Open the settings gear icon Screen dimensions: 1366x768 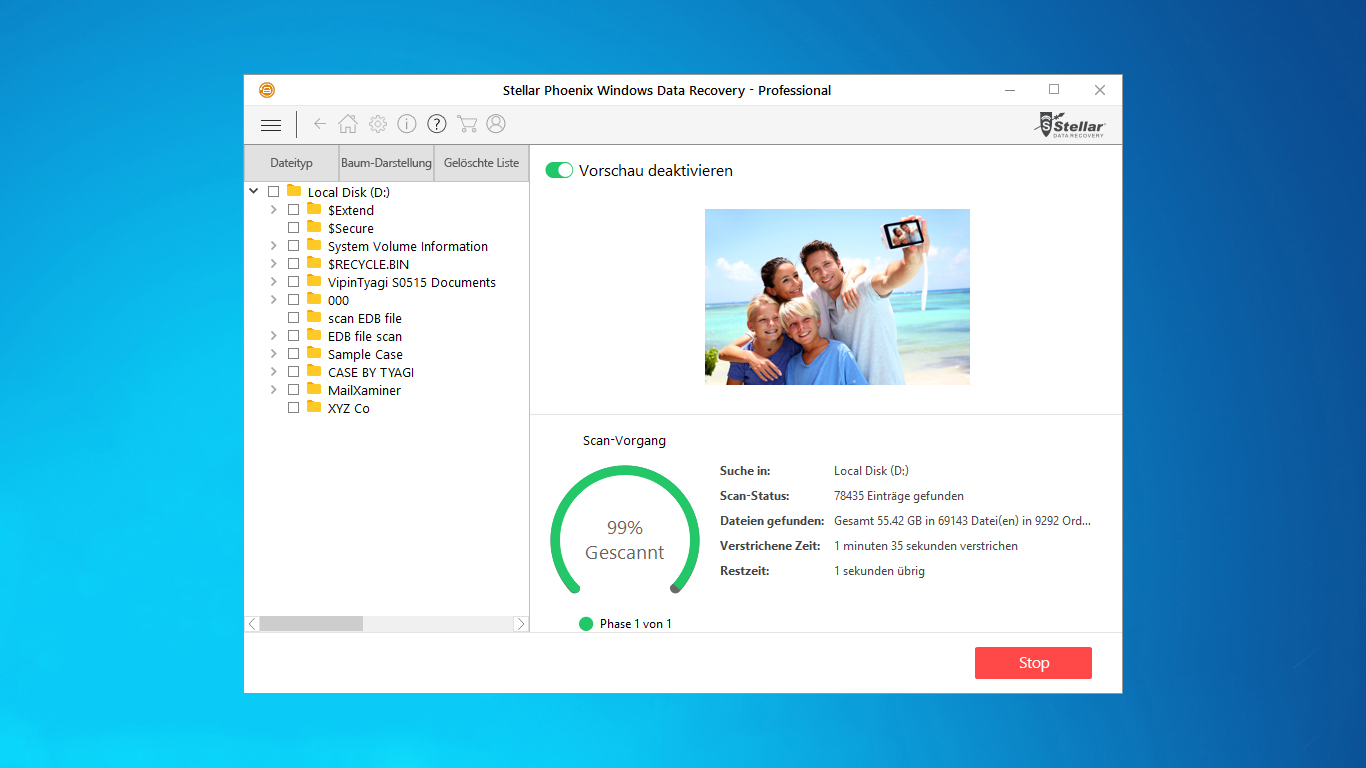378,124
